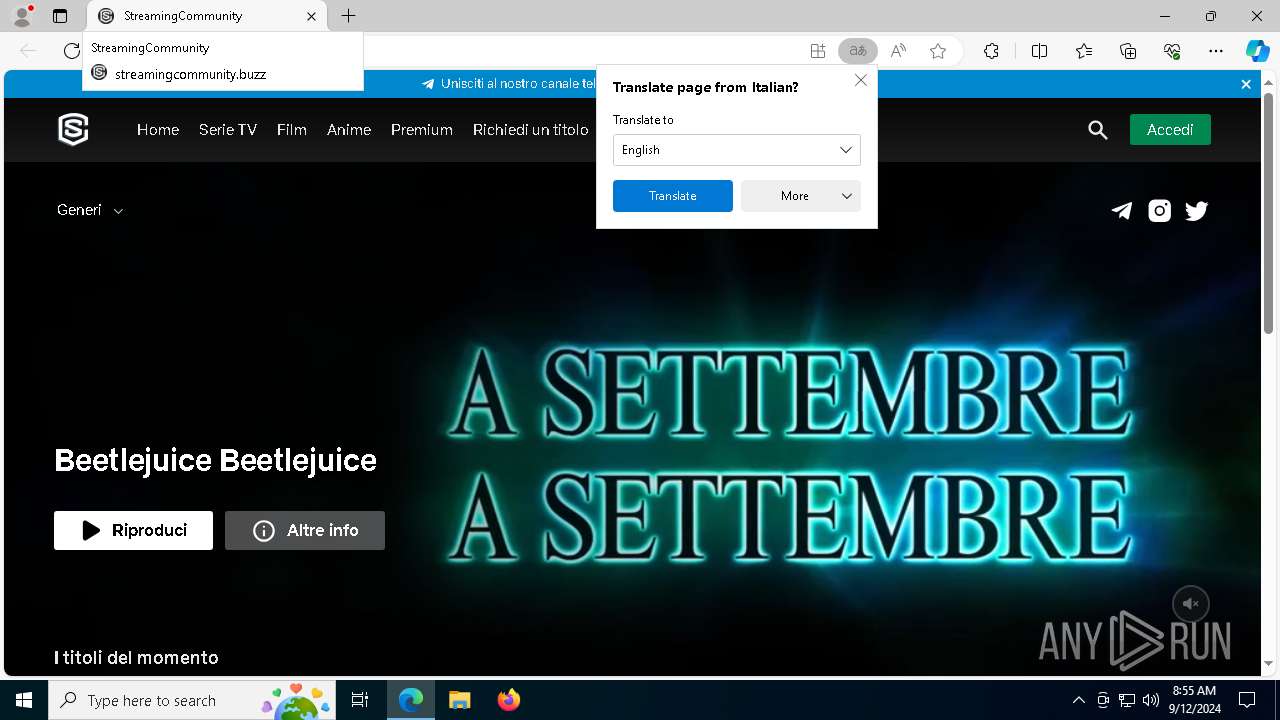1280x720 pixels.
Task: Open the Instagram social icon
Action: [x=1159, y=210]
